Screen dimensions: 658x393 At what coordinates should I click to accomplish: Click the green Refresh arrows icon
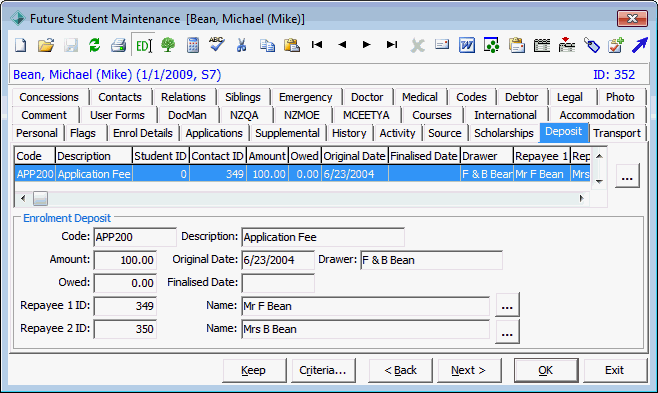94,45
